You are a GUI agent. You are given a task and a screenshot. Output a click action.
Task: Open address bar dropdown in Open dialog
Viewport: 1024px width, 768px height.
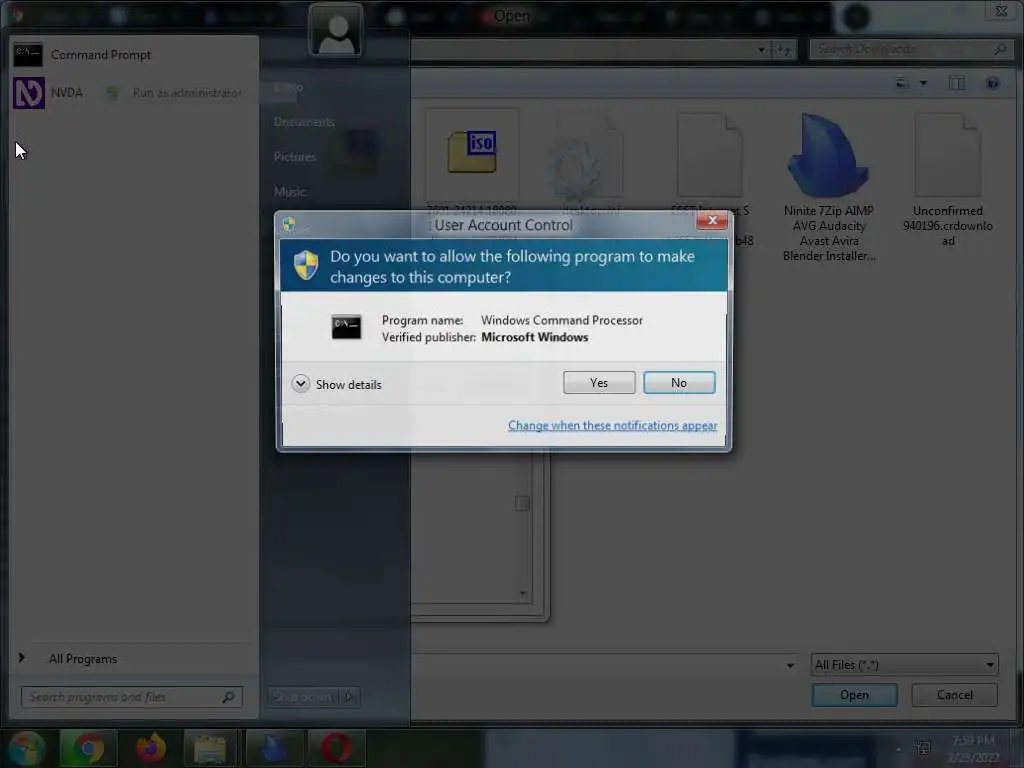pyautogui.click(x=761, y=50)
